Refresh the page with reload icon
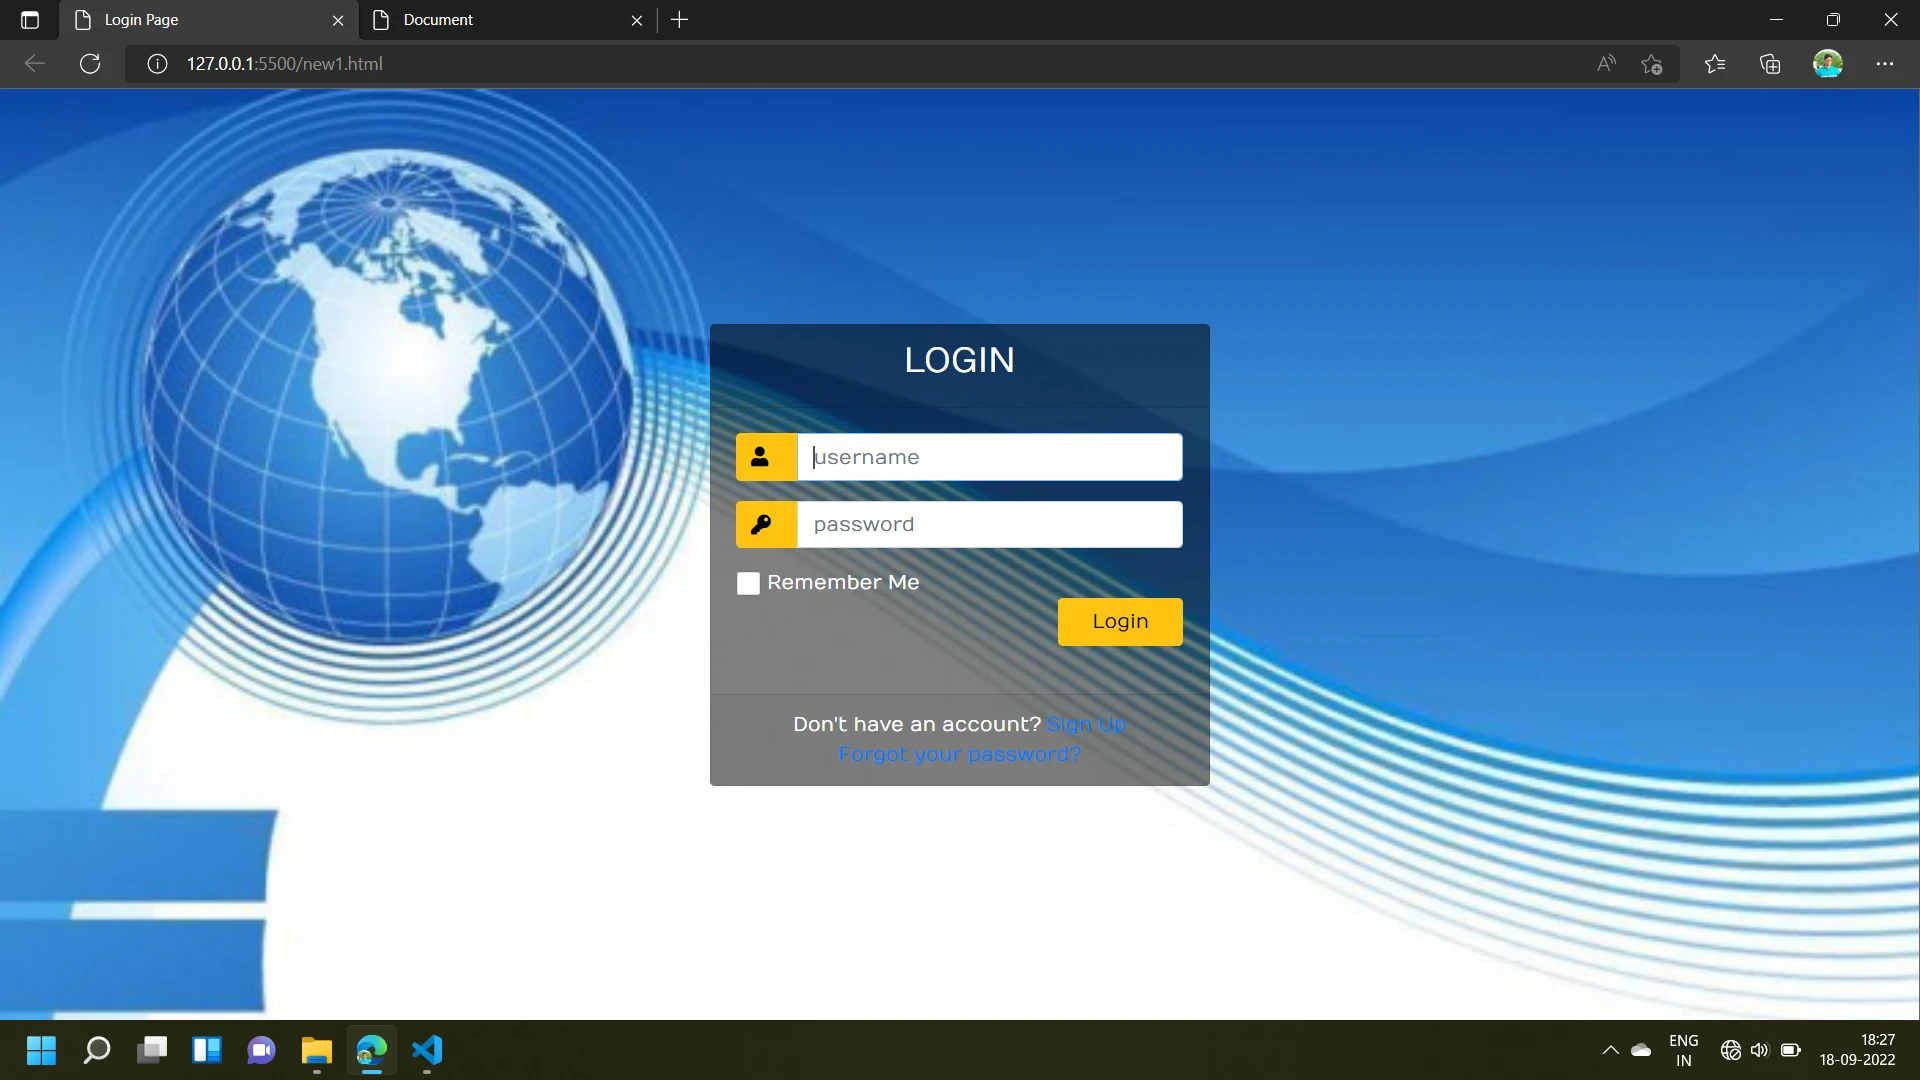 [90, 64]
